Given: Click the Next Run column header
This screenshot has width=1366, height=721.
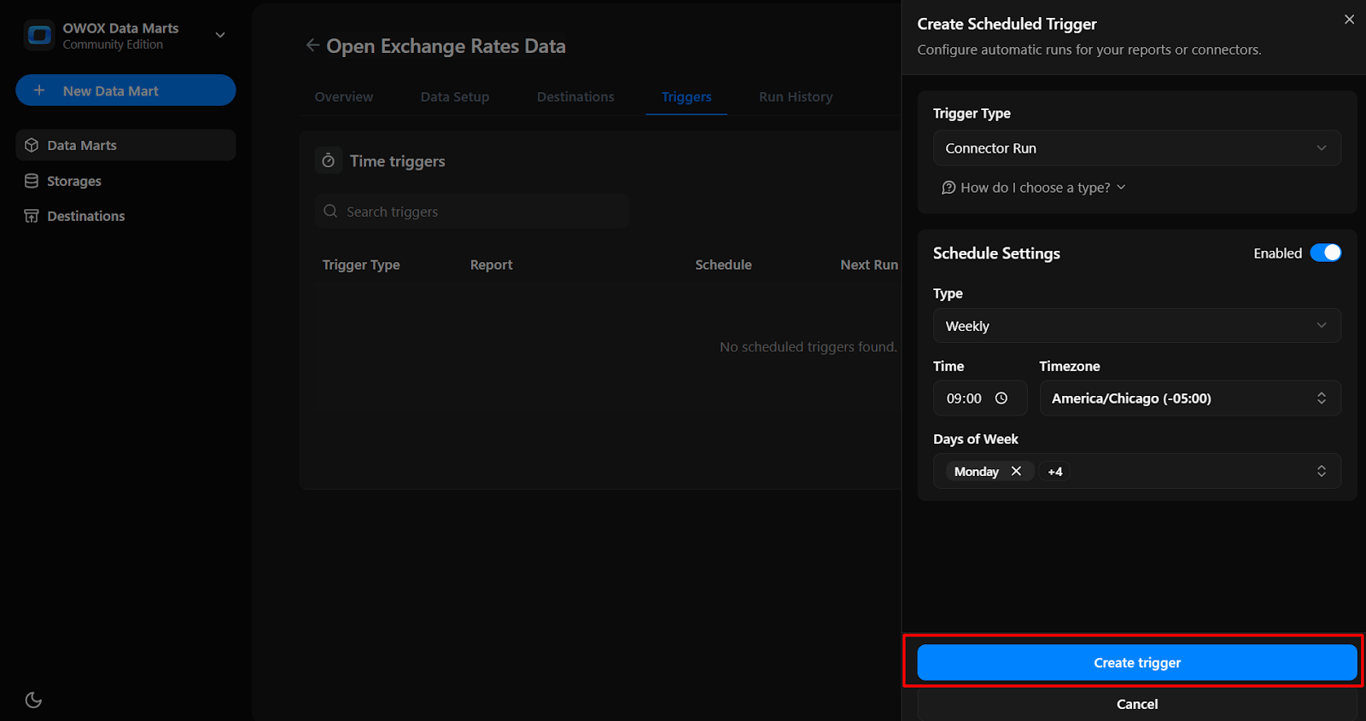Looking at the screenshot, I should click(869, 265).
